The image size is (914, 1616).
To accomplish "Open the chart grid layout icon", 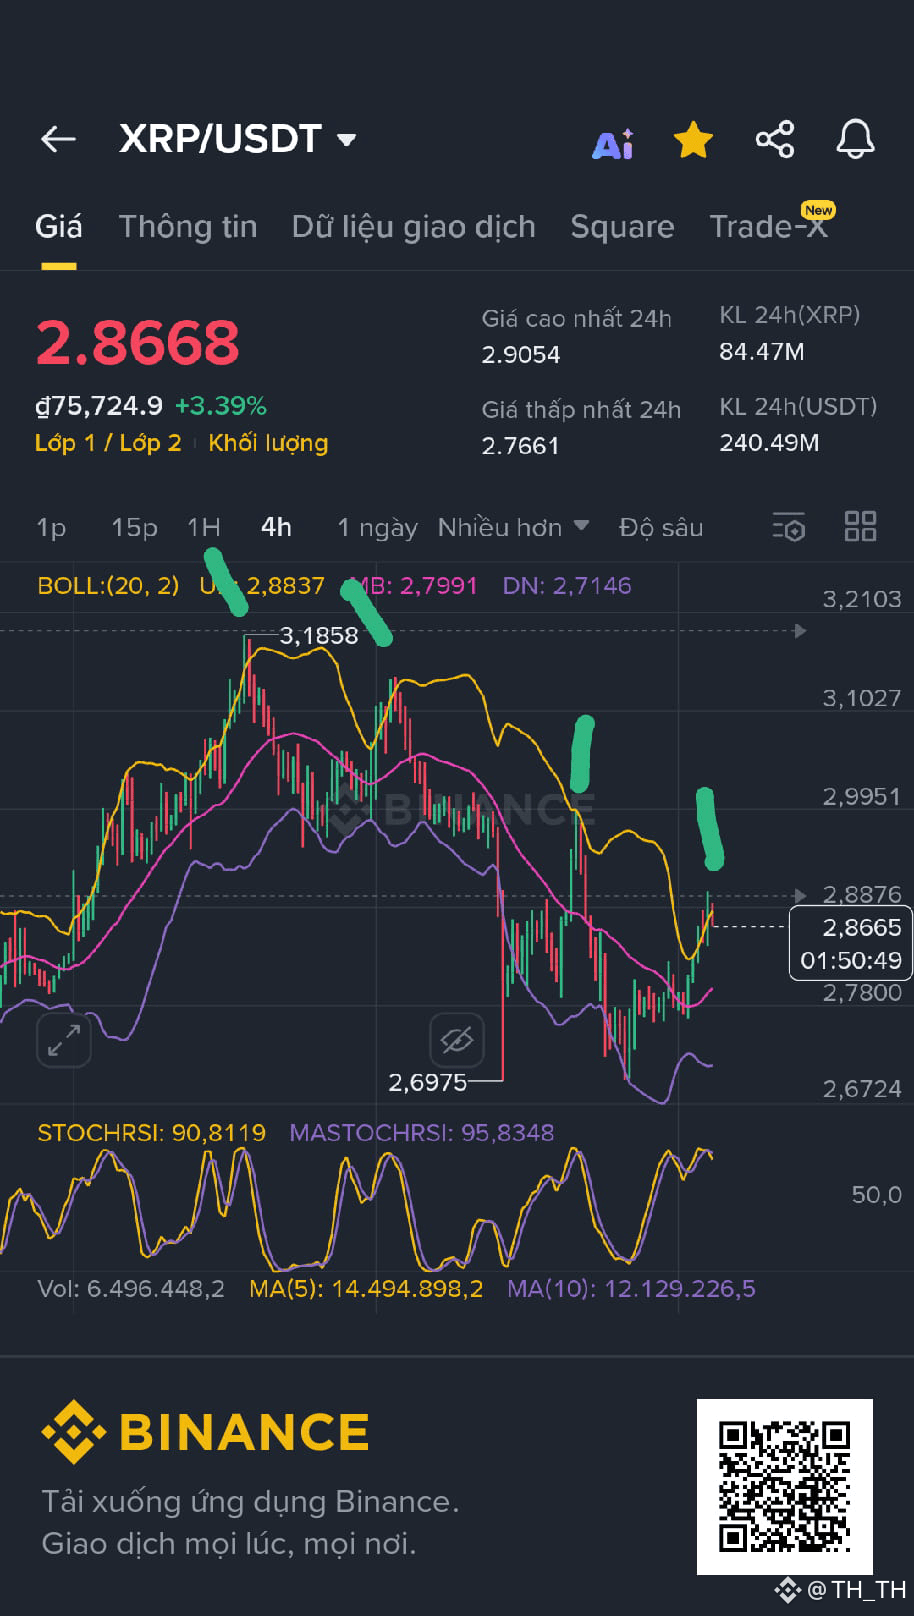I will 860,526.
